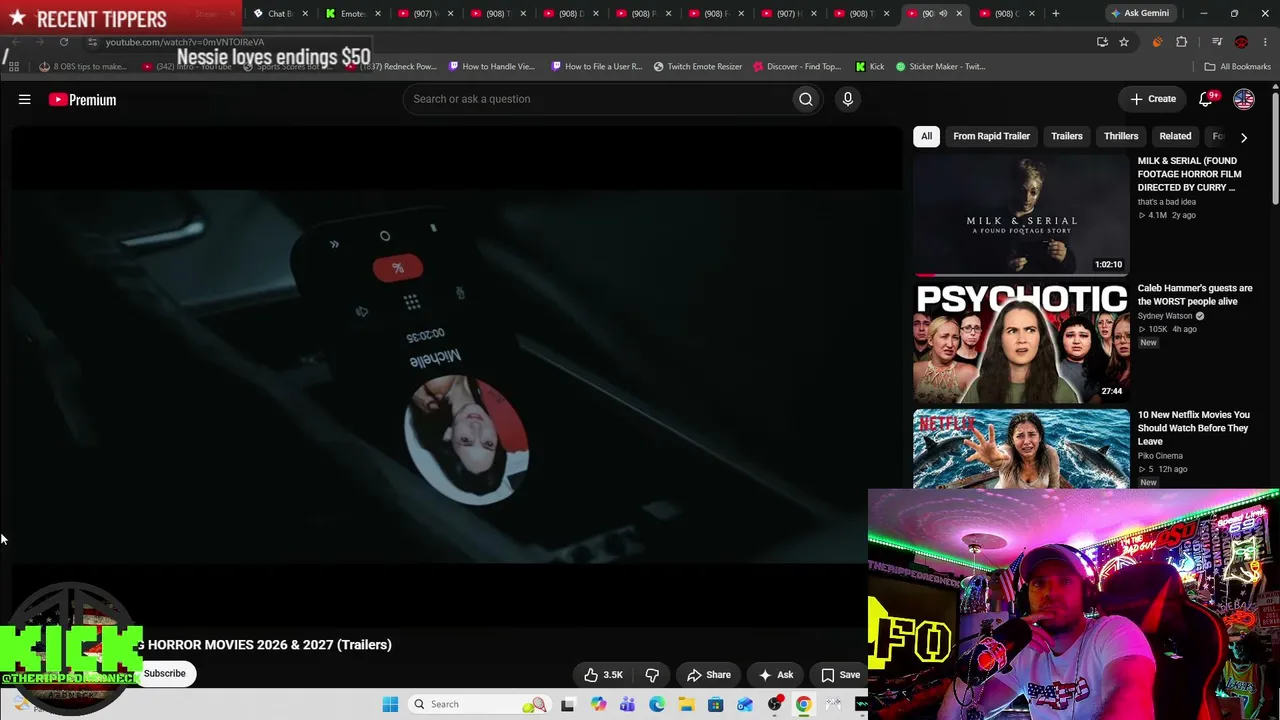Open Redneck Pow... bookmark
This screenshot has width=1280, height=720.
392,67
